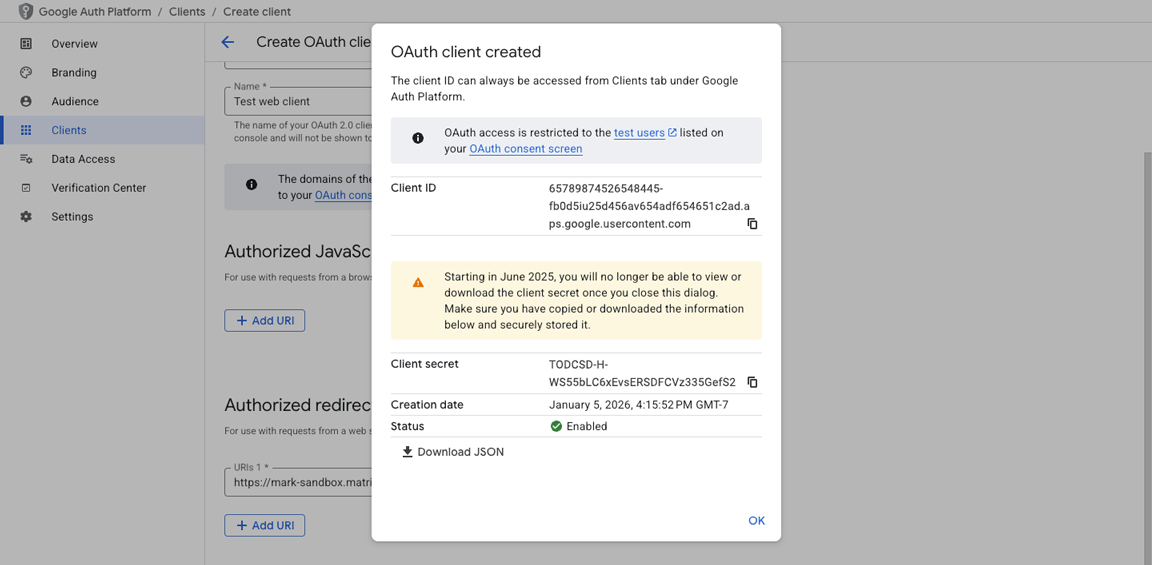Add URI under Authorized redirect URIs
Image resolution: width=1152 pixels, height=565 pixels.
pos(264,525)
